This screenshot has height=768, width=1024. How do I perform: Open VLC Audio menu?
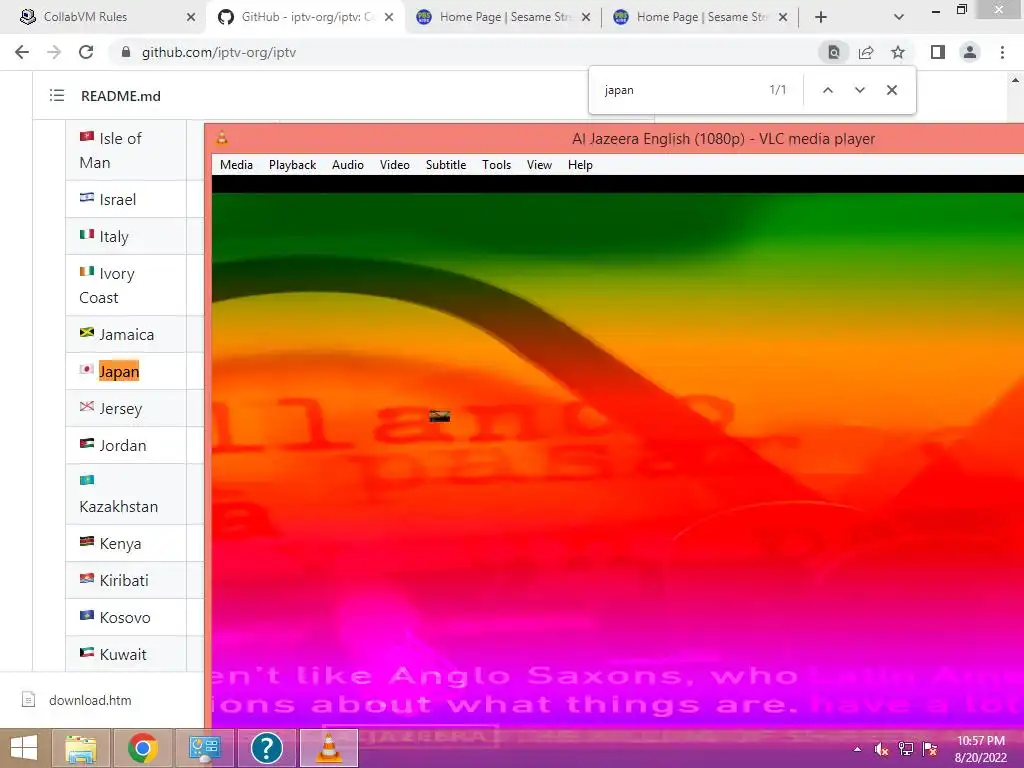coord(347,165)
